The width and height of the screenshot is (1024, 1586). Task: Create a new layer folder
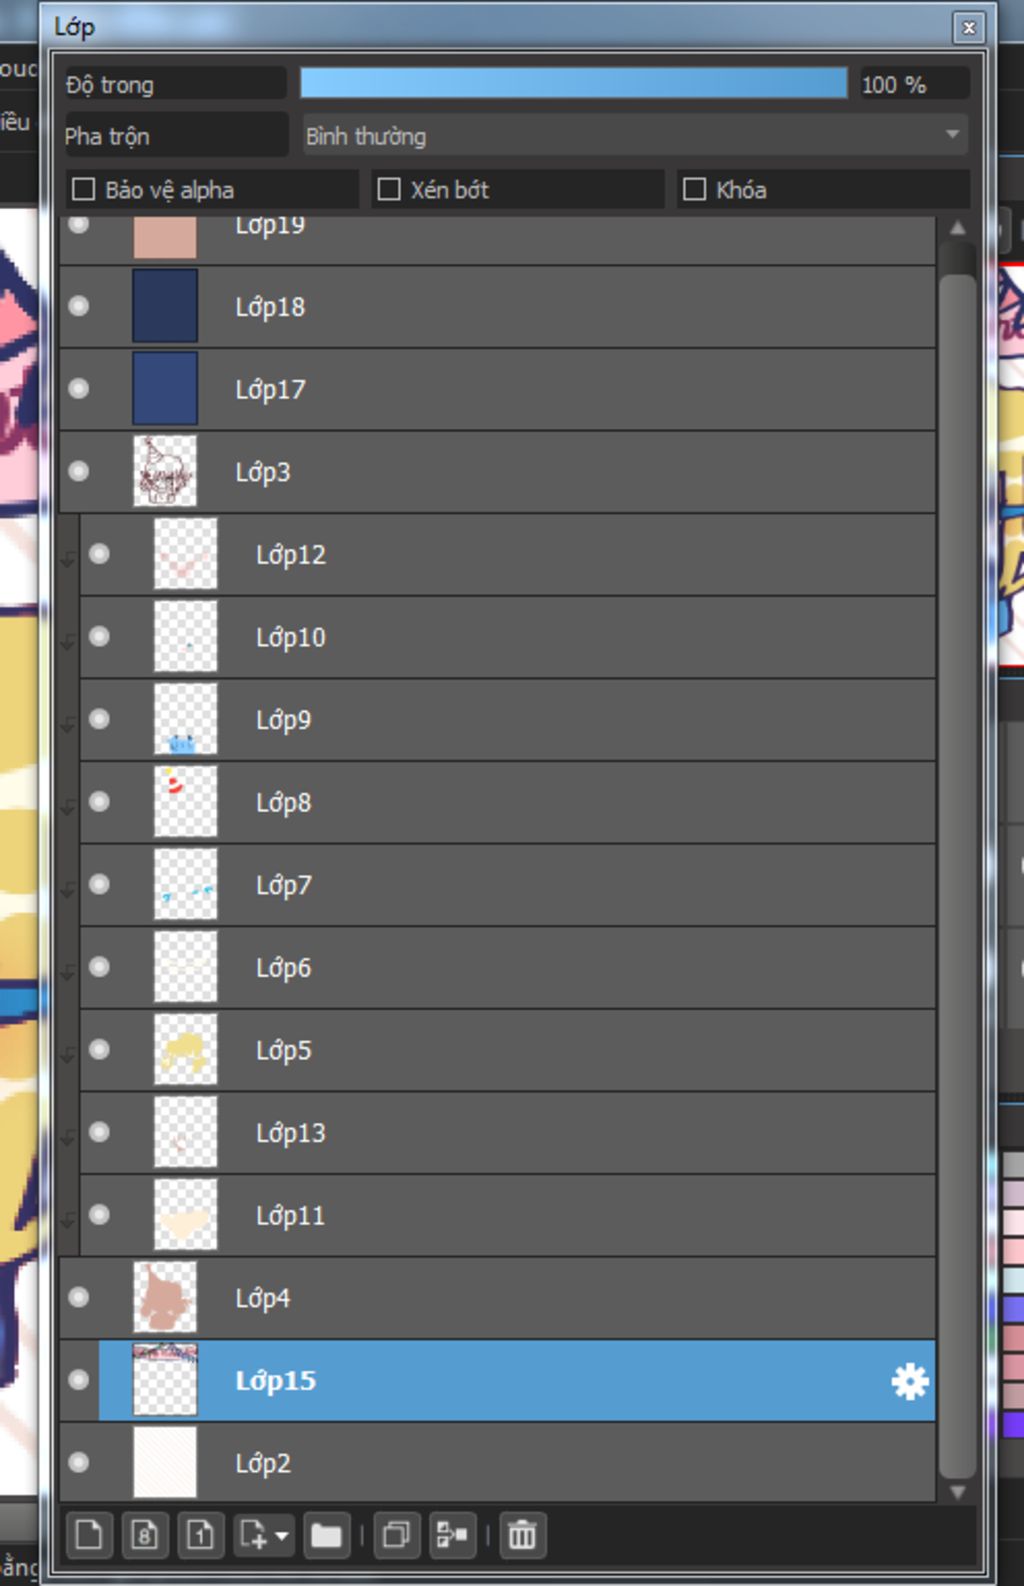click(326, 1534)
